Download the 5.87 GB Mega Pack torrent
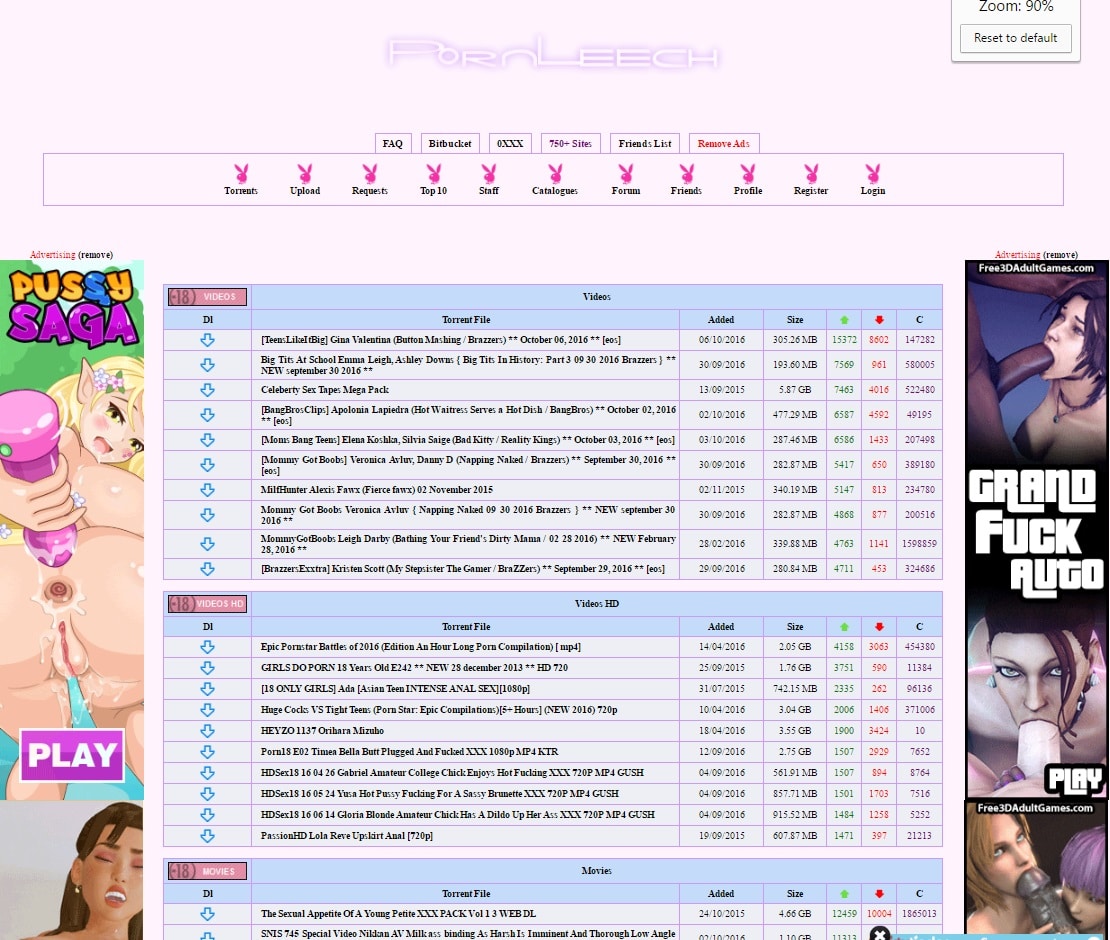1110x940 pixels. [x=207, y=390]
